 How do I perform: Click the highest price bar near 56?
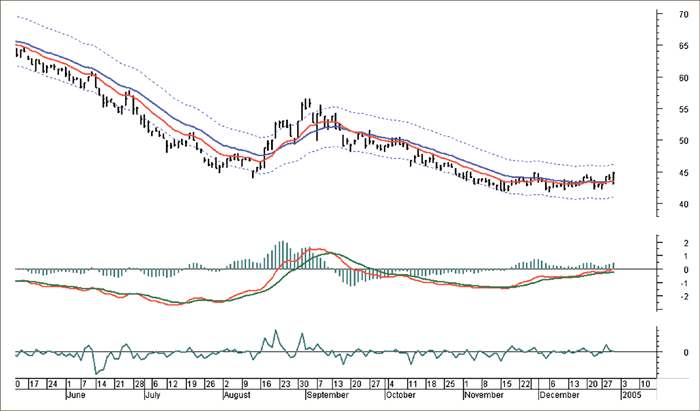click(x=304, y=104)
